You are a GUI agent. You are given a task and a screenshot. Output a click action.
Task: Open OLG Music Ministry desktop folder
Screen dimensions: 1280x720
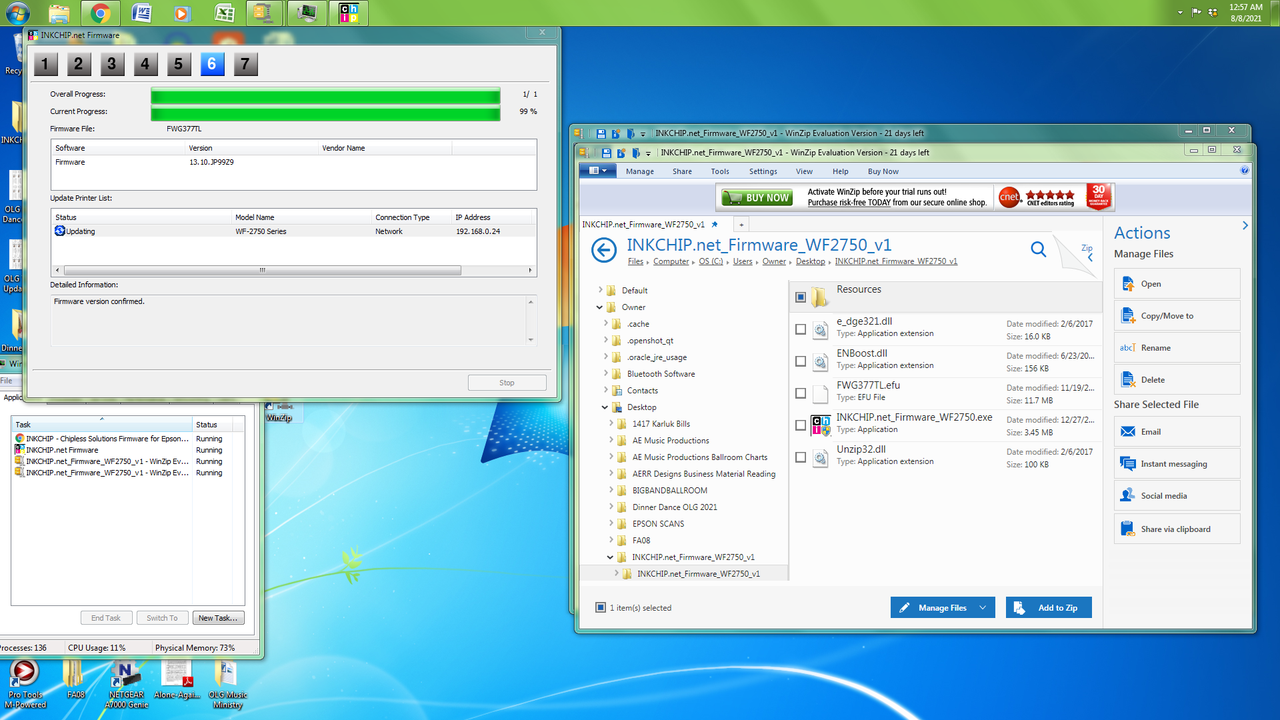(x=227, y=684)
